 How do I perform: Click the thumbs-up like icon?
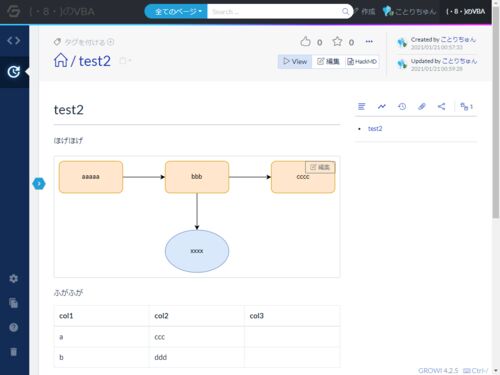(305, 42)
